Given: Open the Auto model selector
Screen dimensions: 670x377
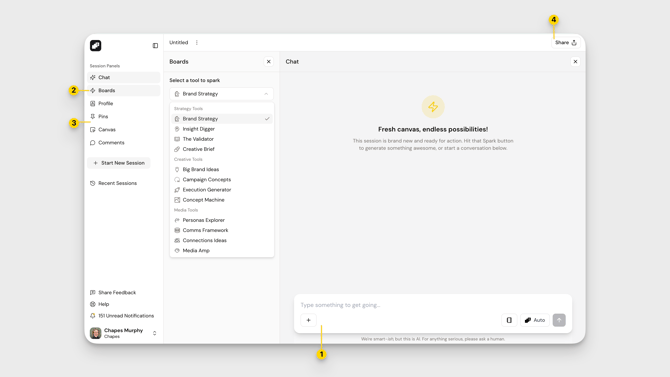Looking at the screenshot, I should (535, 320).
